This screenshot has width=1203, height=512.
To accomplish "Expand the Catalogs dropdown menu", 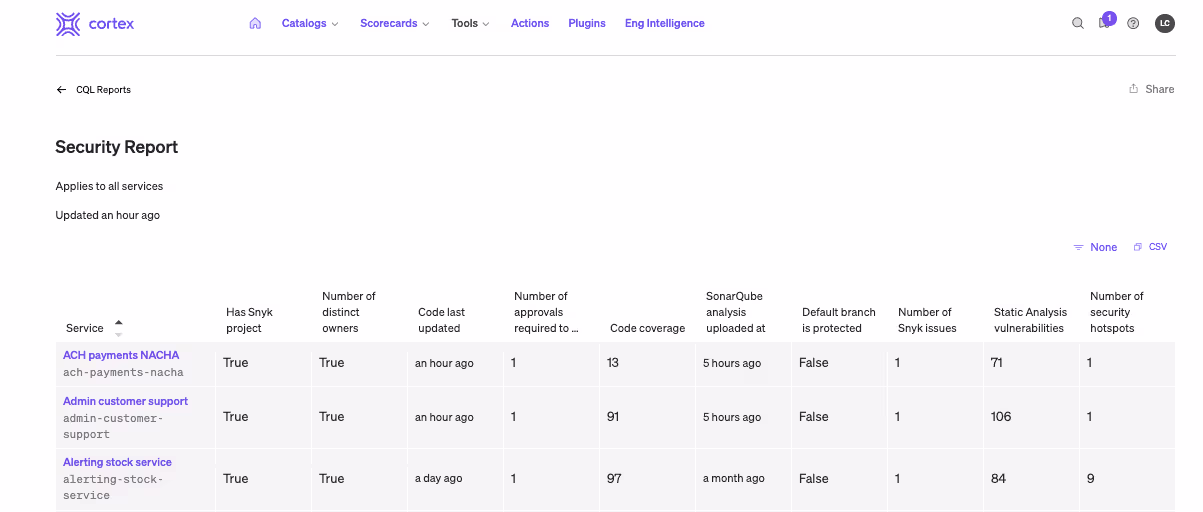I will (x=310, y=24).
